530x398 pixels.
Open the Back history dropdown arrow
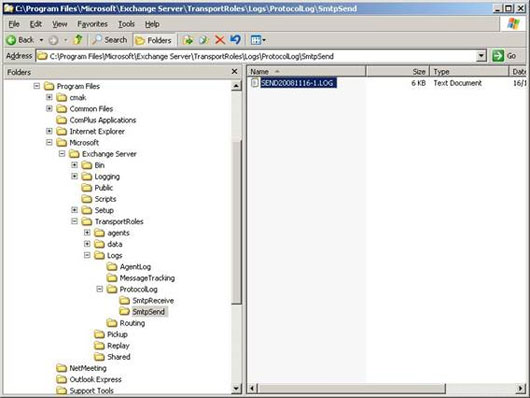point(41,40)
